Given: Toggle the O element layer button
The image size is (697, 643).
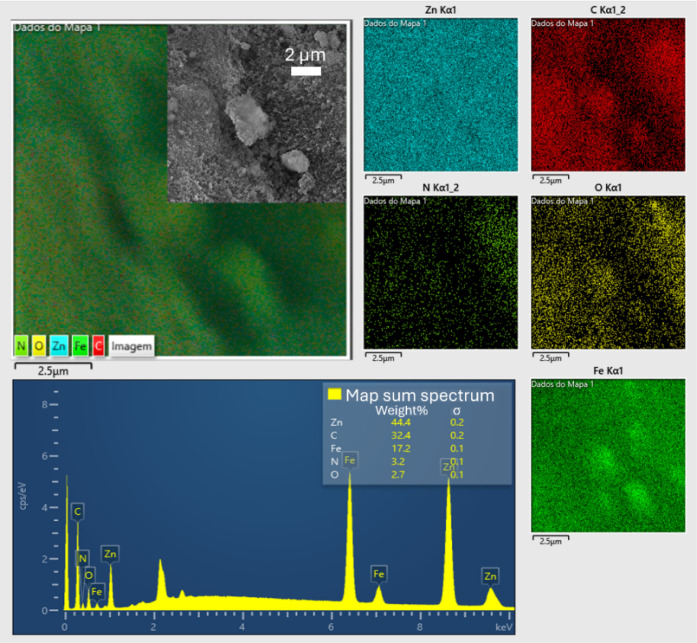Looking at the screenshot, I should (x=39, y=346).
